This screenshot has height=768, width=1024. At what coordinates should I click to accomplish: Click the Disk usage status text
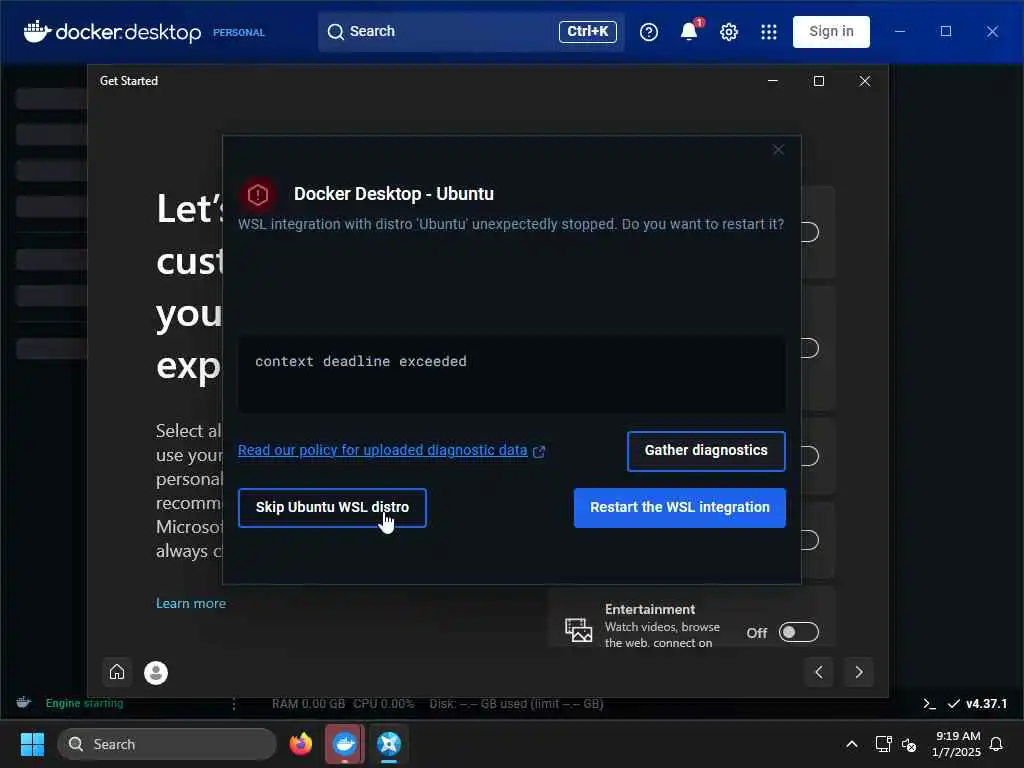pos(516,704)
